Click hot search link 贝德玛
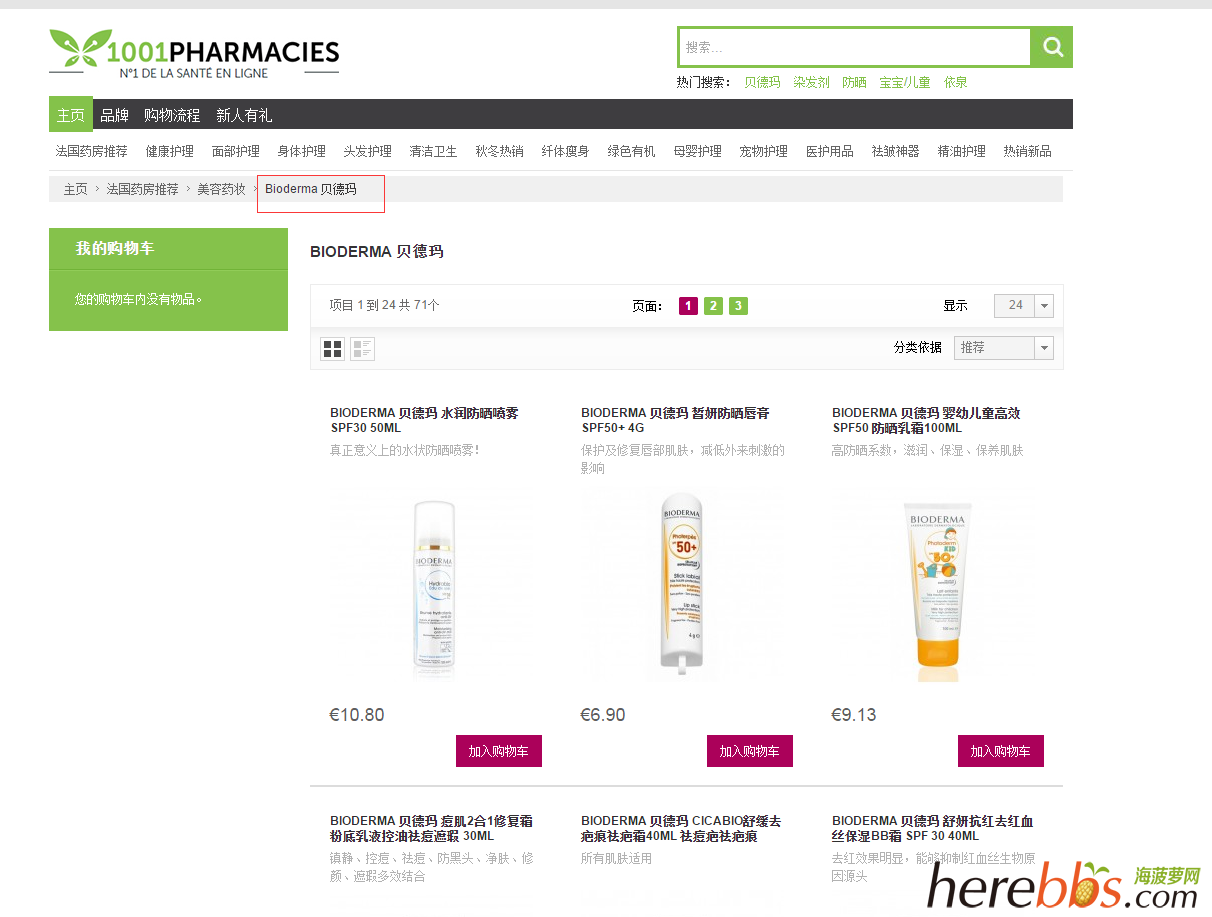 [762, 82]
